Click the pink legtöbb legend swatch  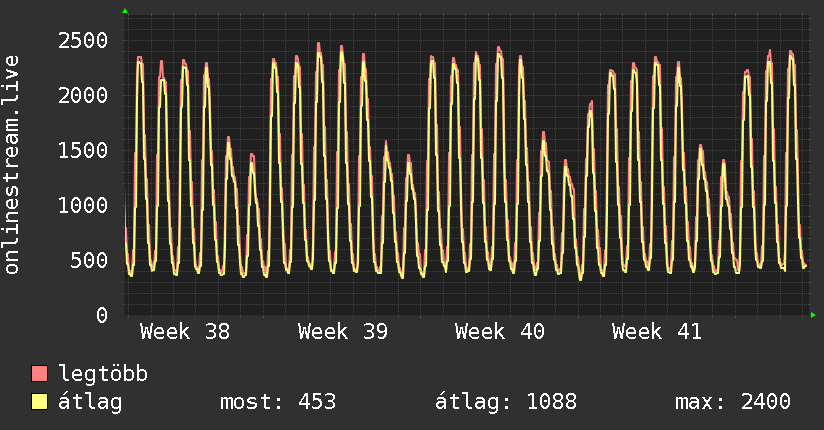(x=39, y=373)
